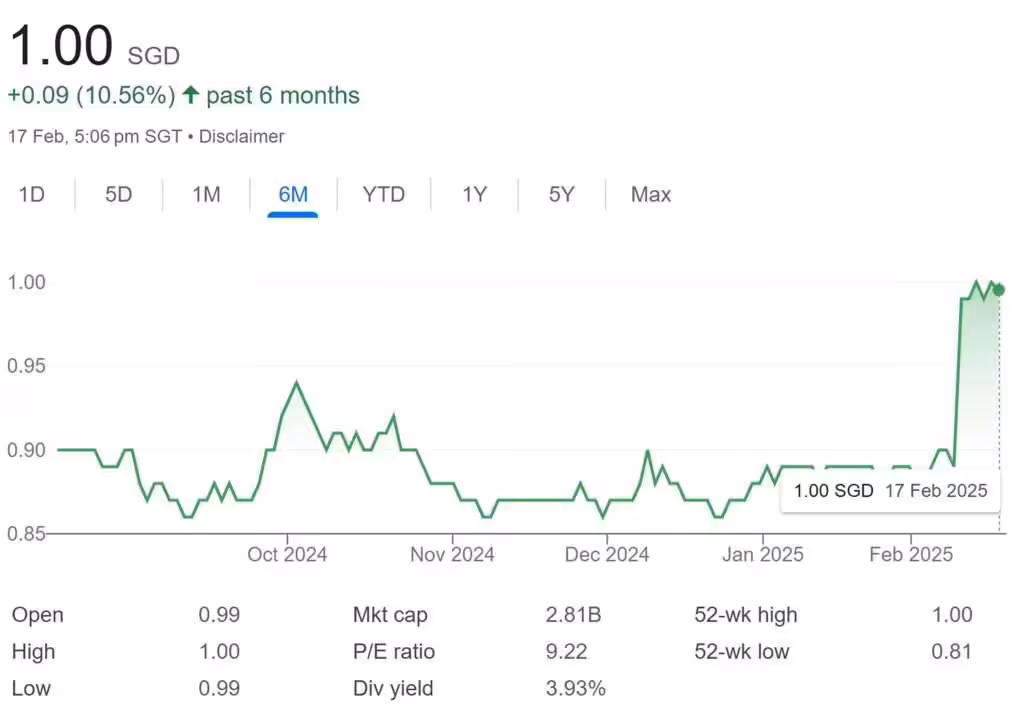Switch to the 1Y chart range
The image size is (1024, 704).
click(474, 195)
